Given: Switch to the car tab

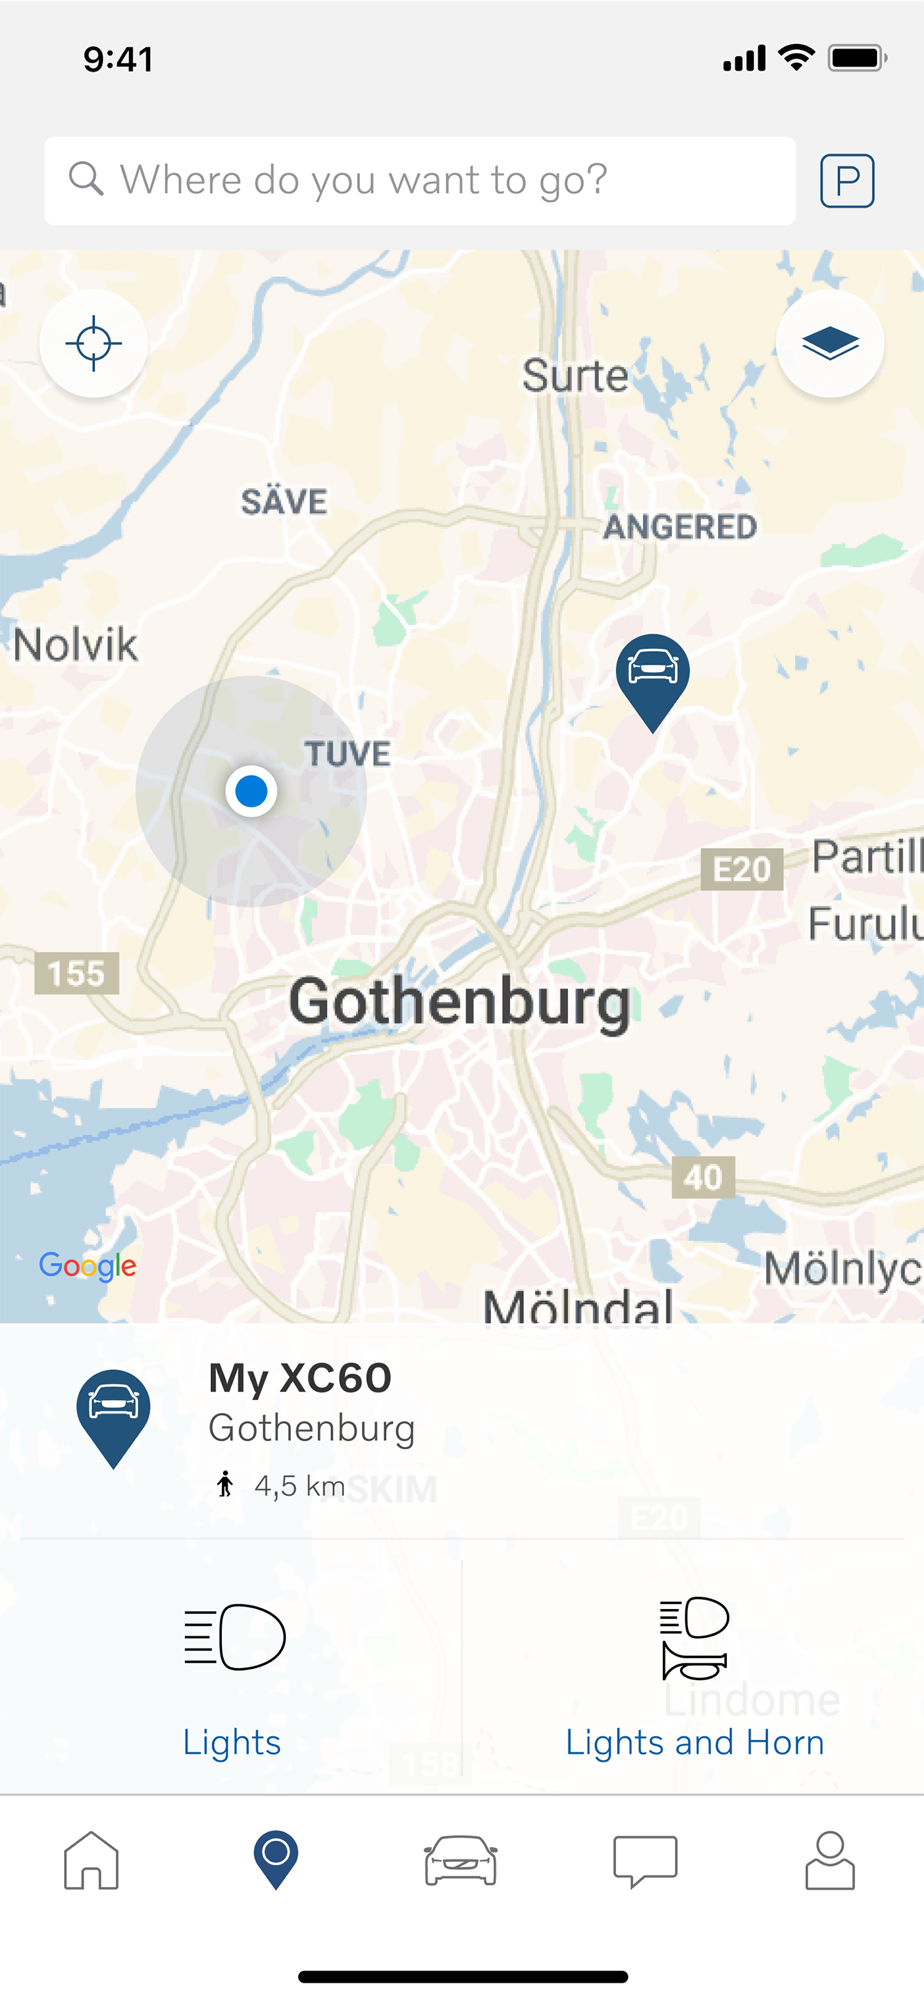Looking at the screenshot, I should tap(461, 1861).
